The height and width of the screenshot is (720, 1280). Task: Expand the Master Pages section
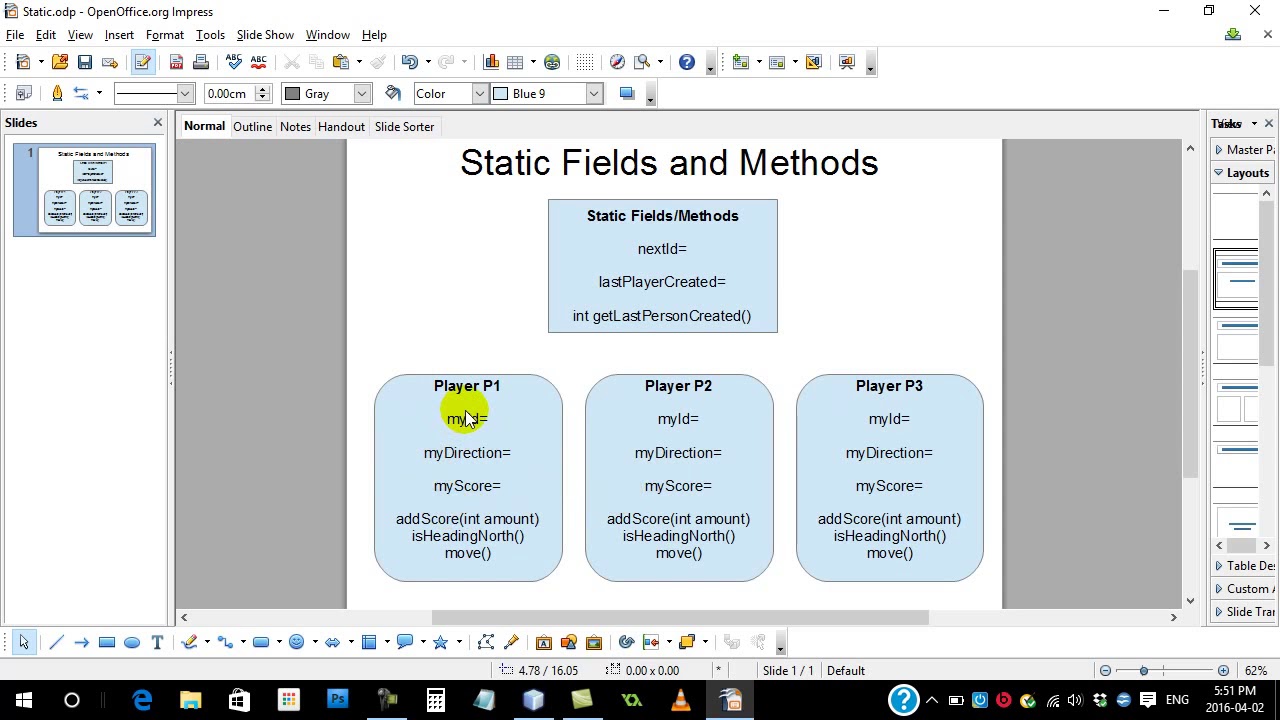[x=1244, y=150]
